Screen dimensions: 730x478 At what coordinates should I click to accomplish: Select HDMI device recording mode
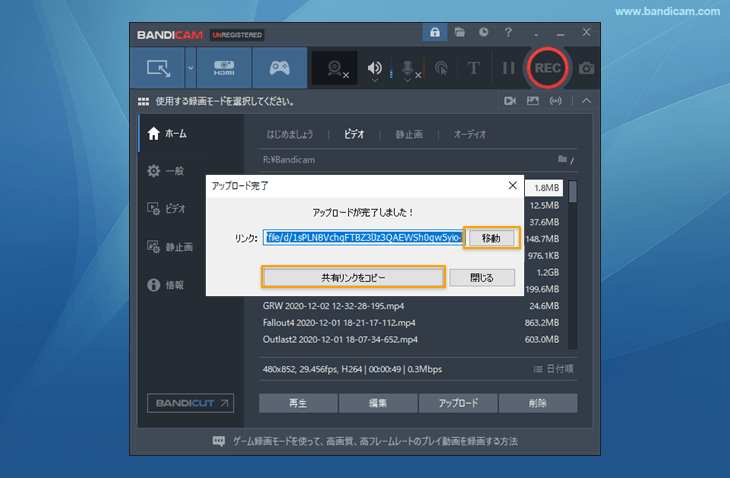(224, 68)
